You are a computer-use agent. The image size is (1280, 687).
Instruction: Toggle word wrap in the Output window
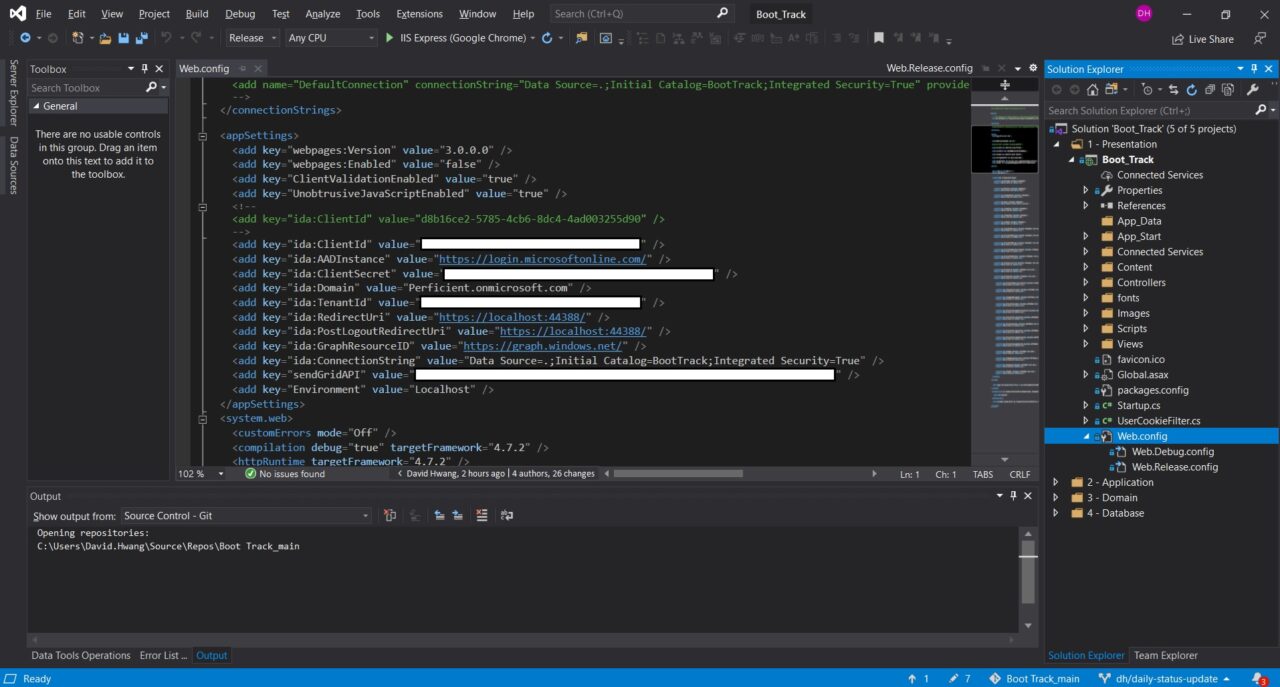[x=507, y=514]
